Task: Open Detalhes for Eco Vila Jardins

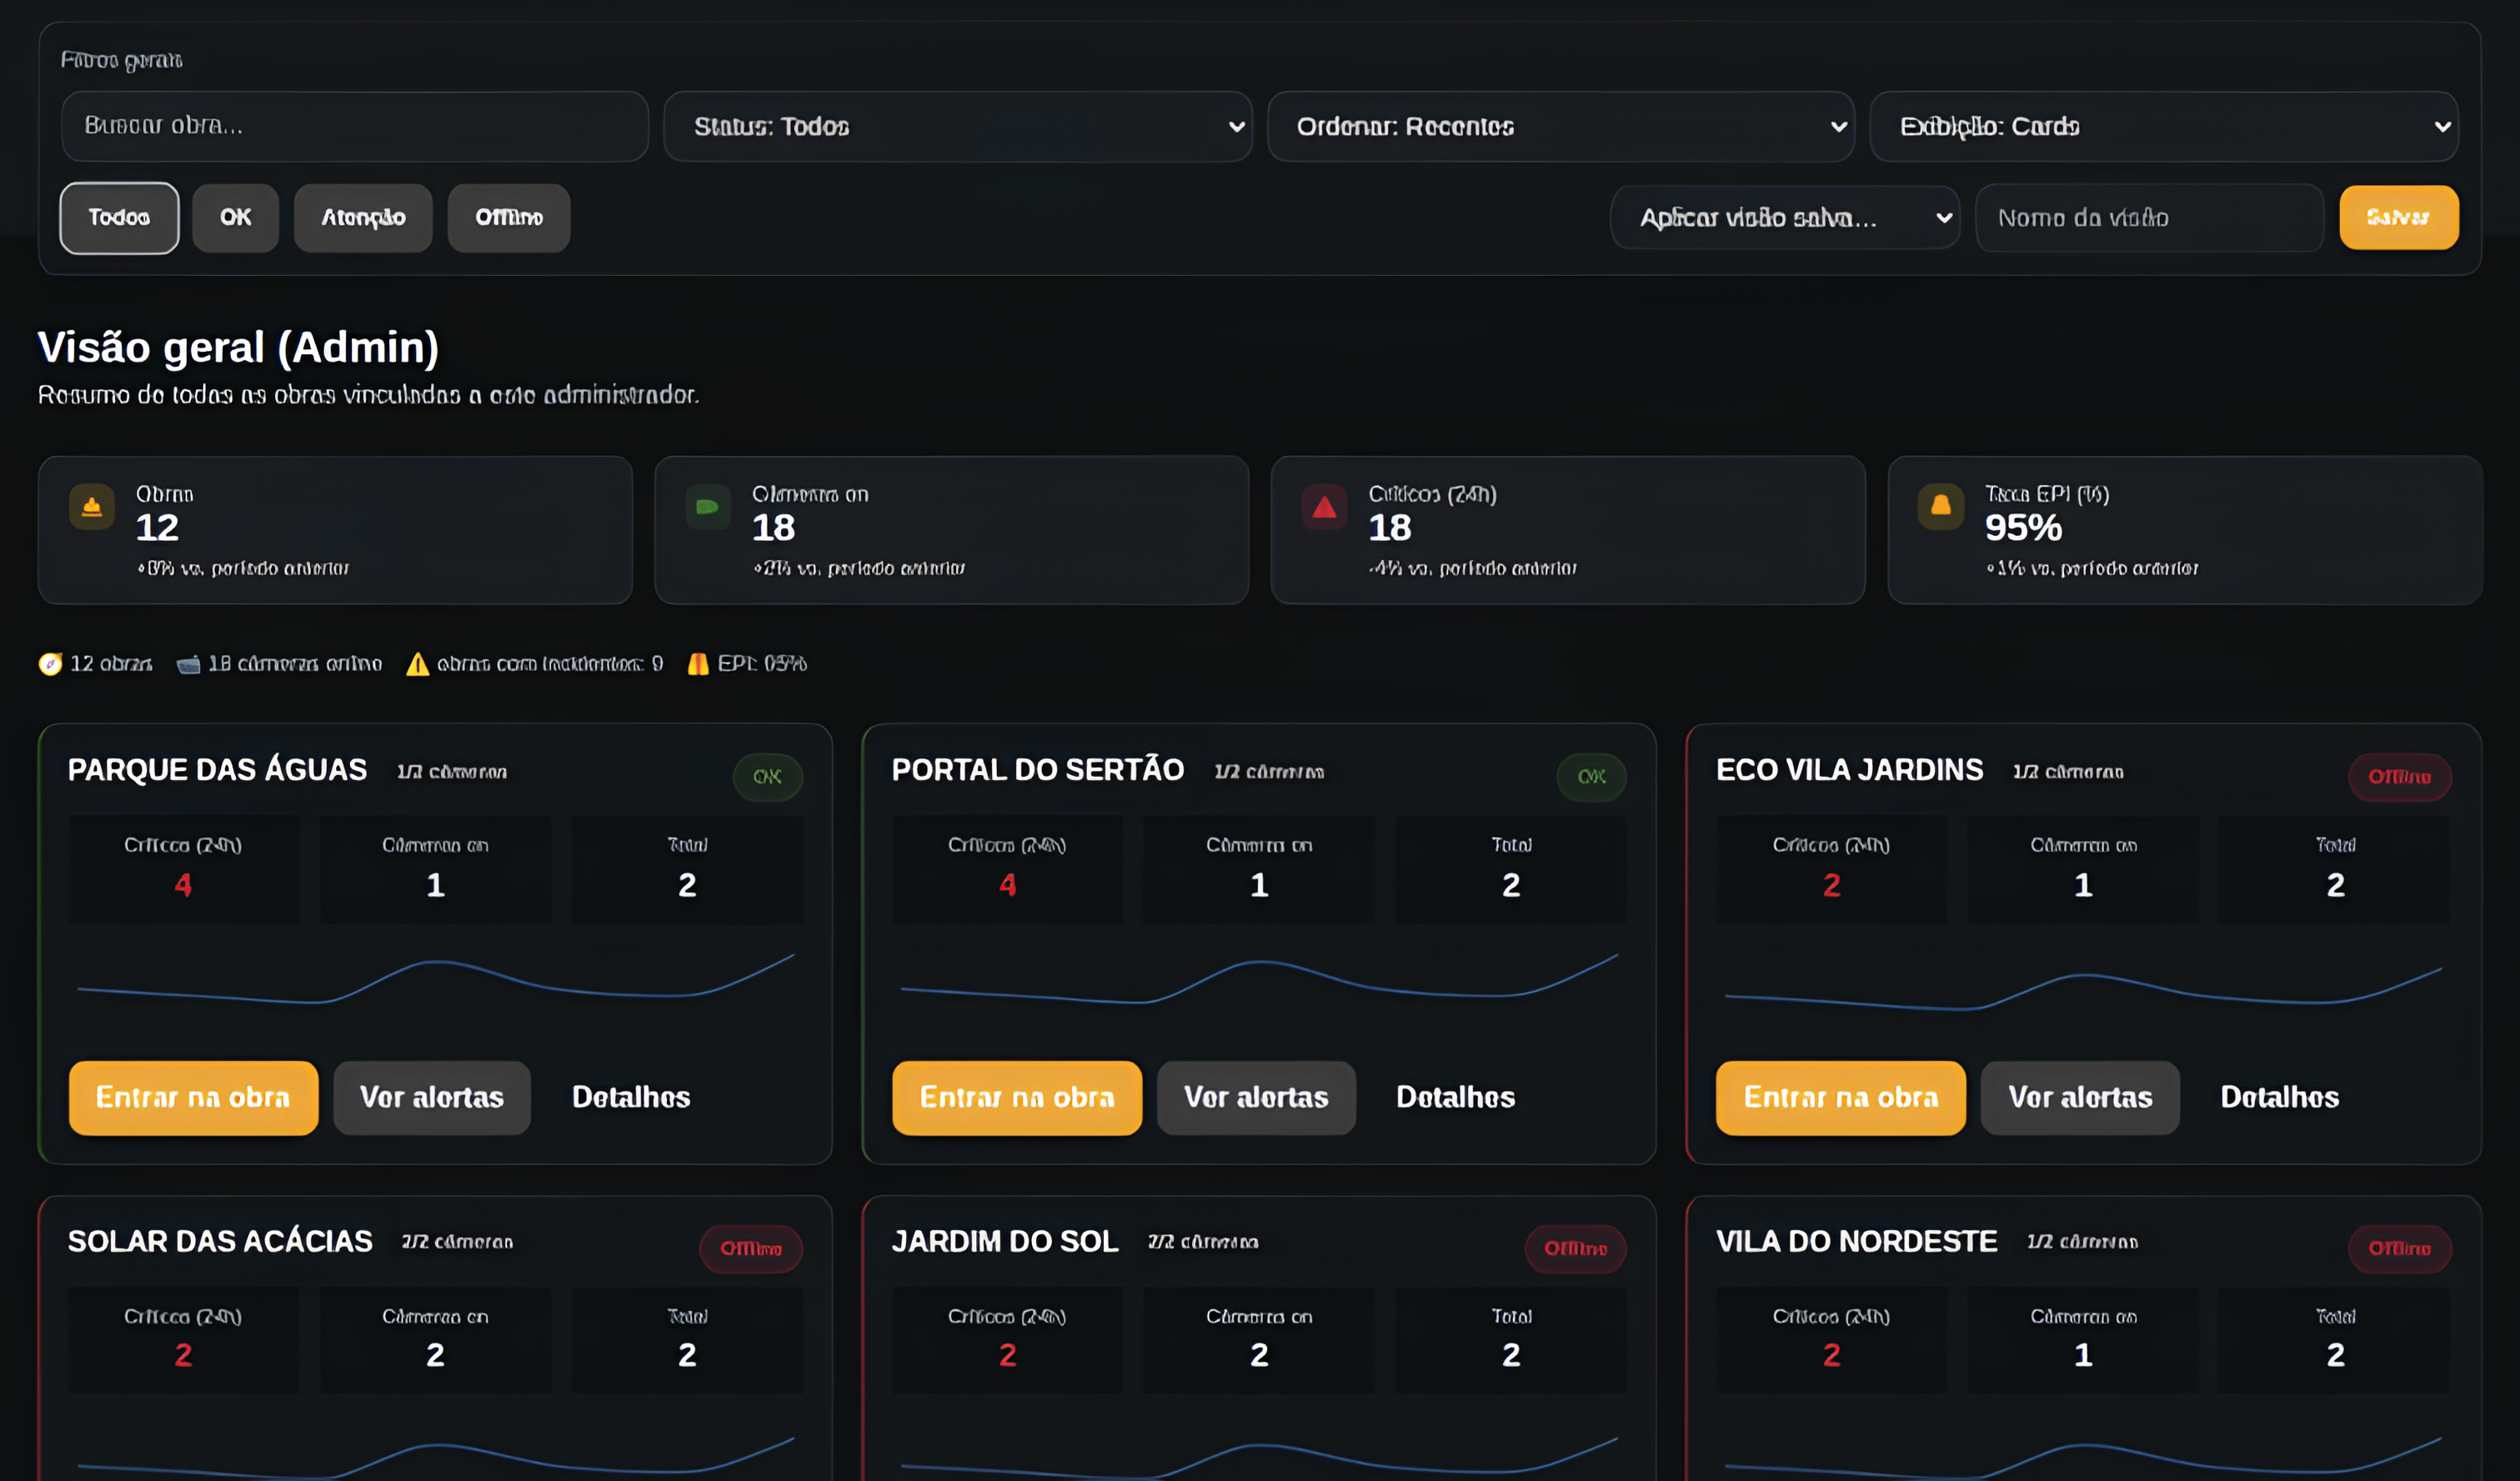Action: pos(2279,1097)
